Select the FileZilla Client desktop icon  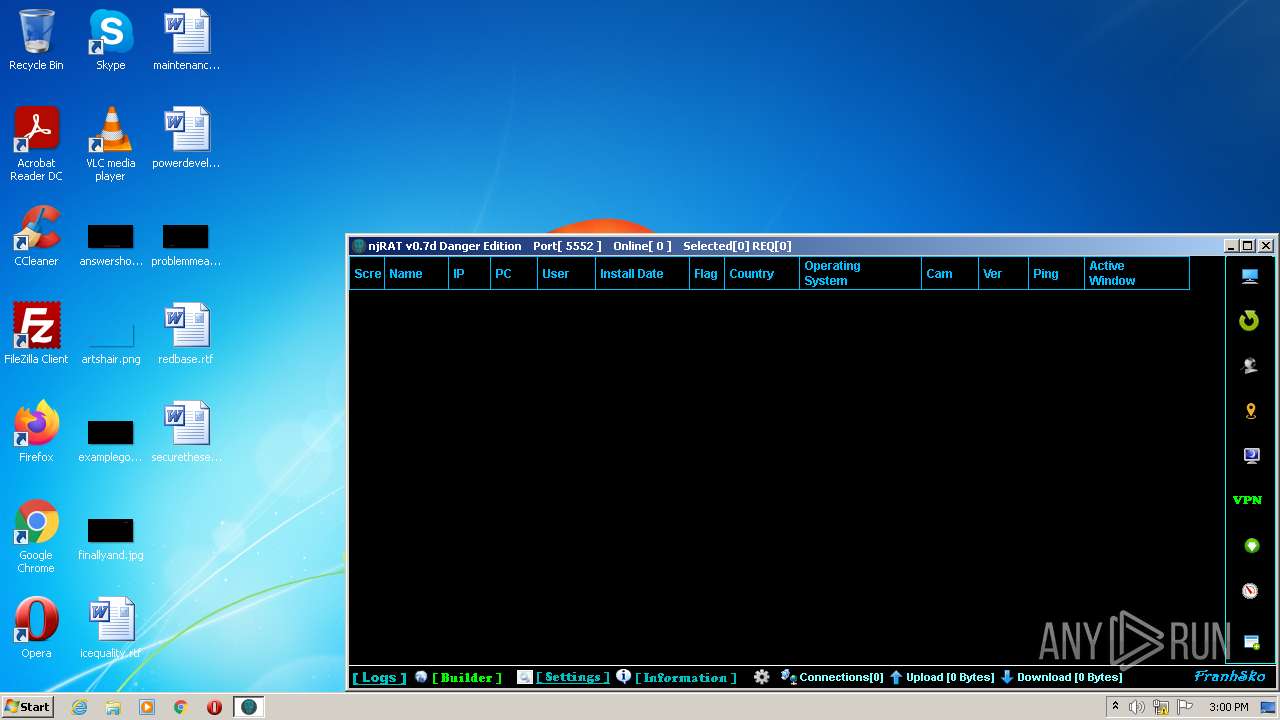coord(36,334)
